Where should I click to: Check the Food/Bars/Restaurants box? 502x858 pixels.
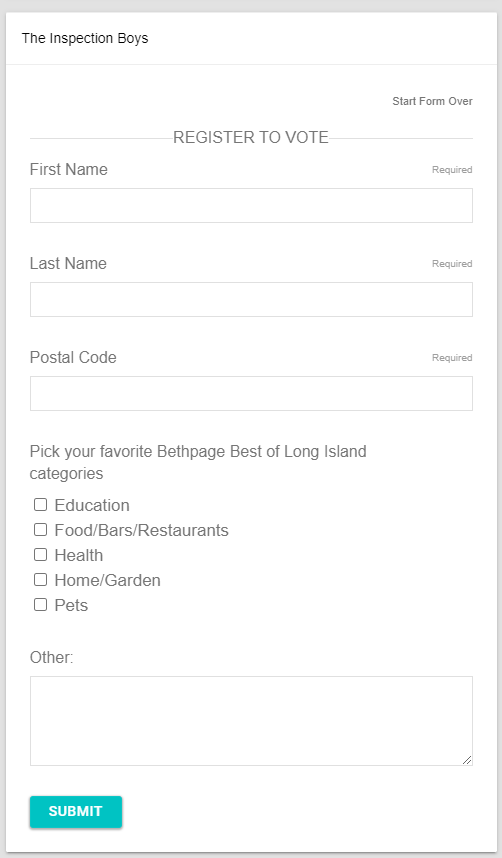click(x=41, y=530)
